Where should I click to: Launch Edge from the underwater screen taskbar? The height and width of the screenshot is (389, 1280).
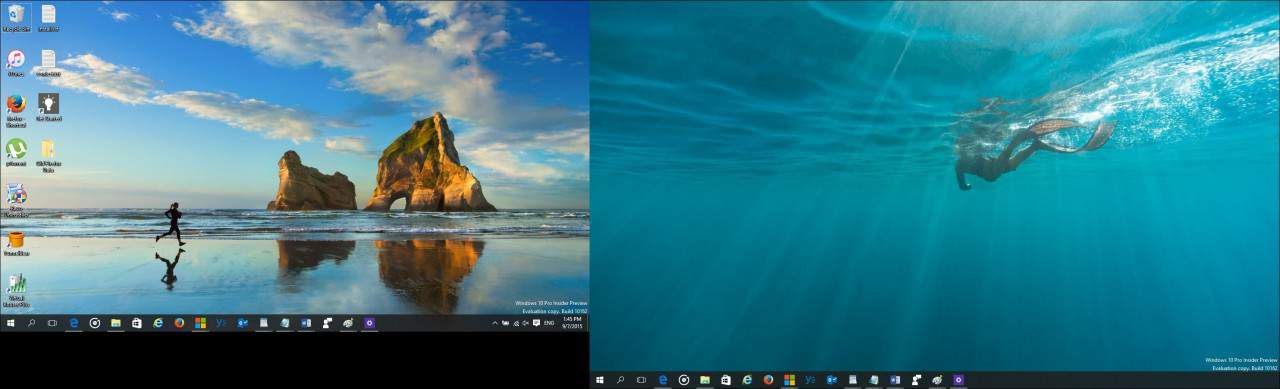[663, 380]
